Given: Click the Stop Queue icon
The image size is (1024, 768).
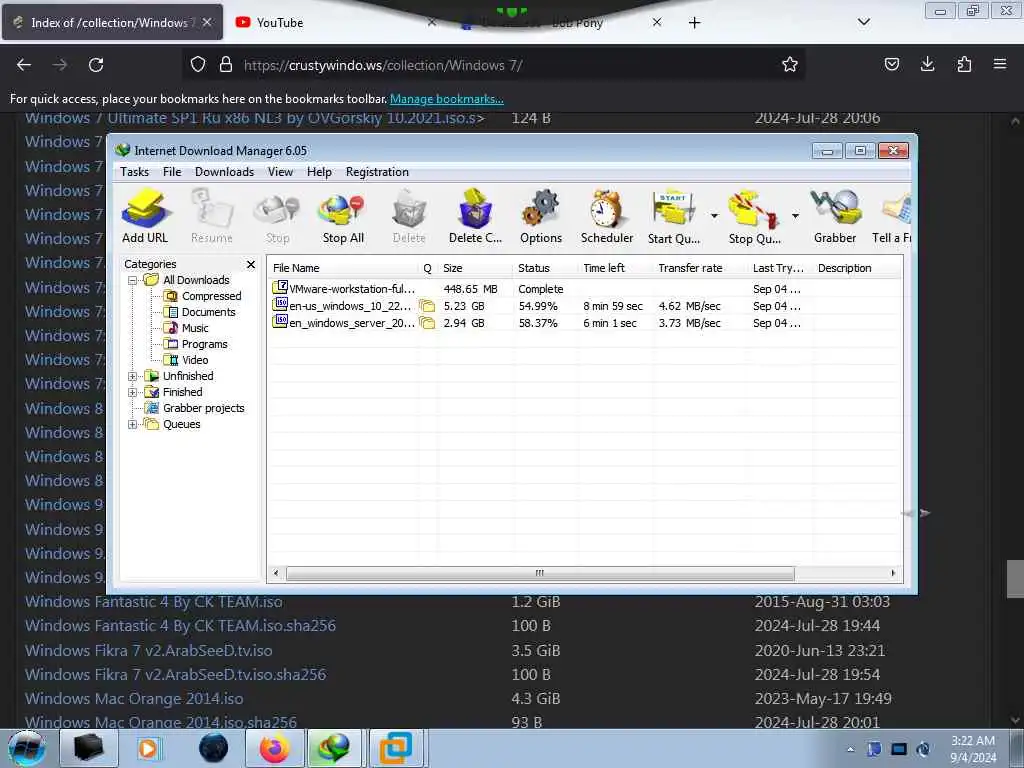Looking at the screenshot, I should pyautogui.click(x=754, y=216).
